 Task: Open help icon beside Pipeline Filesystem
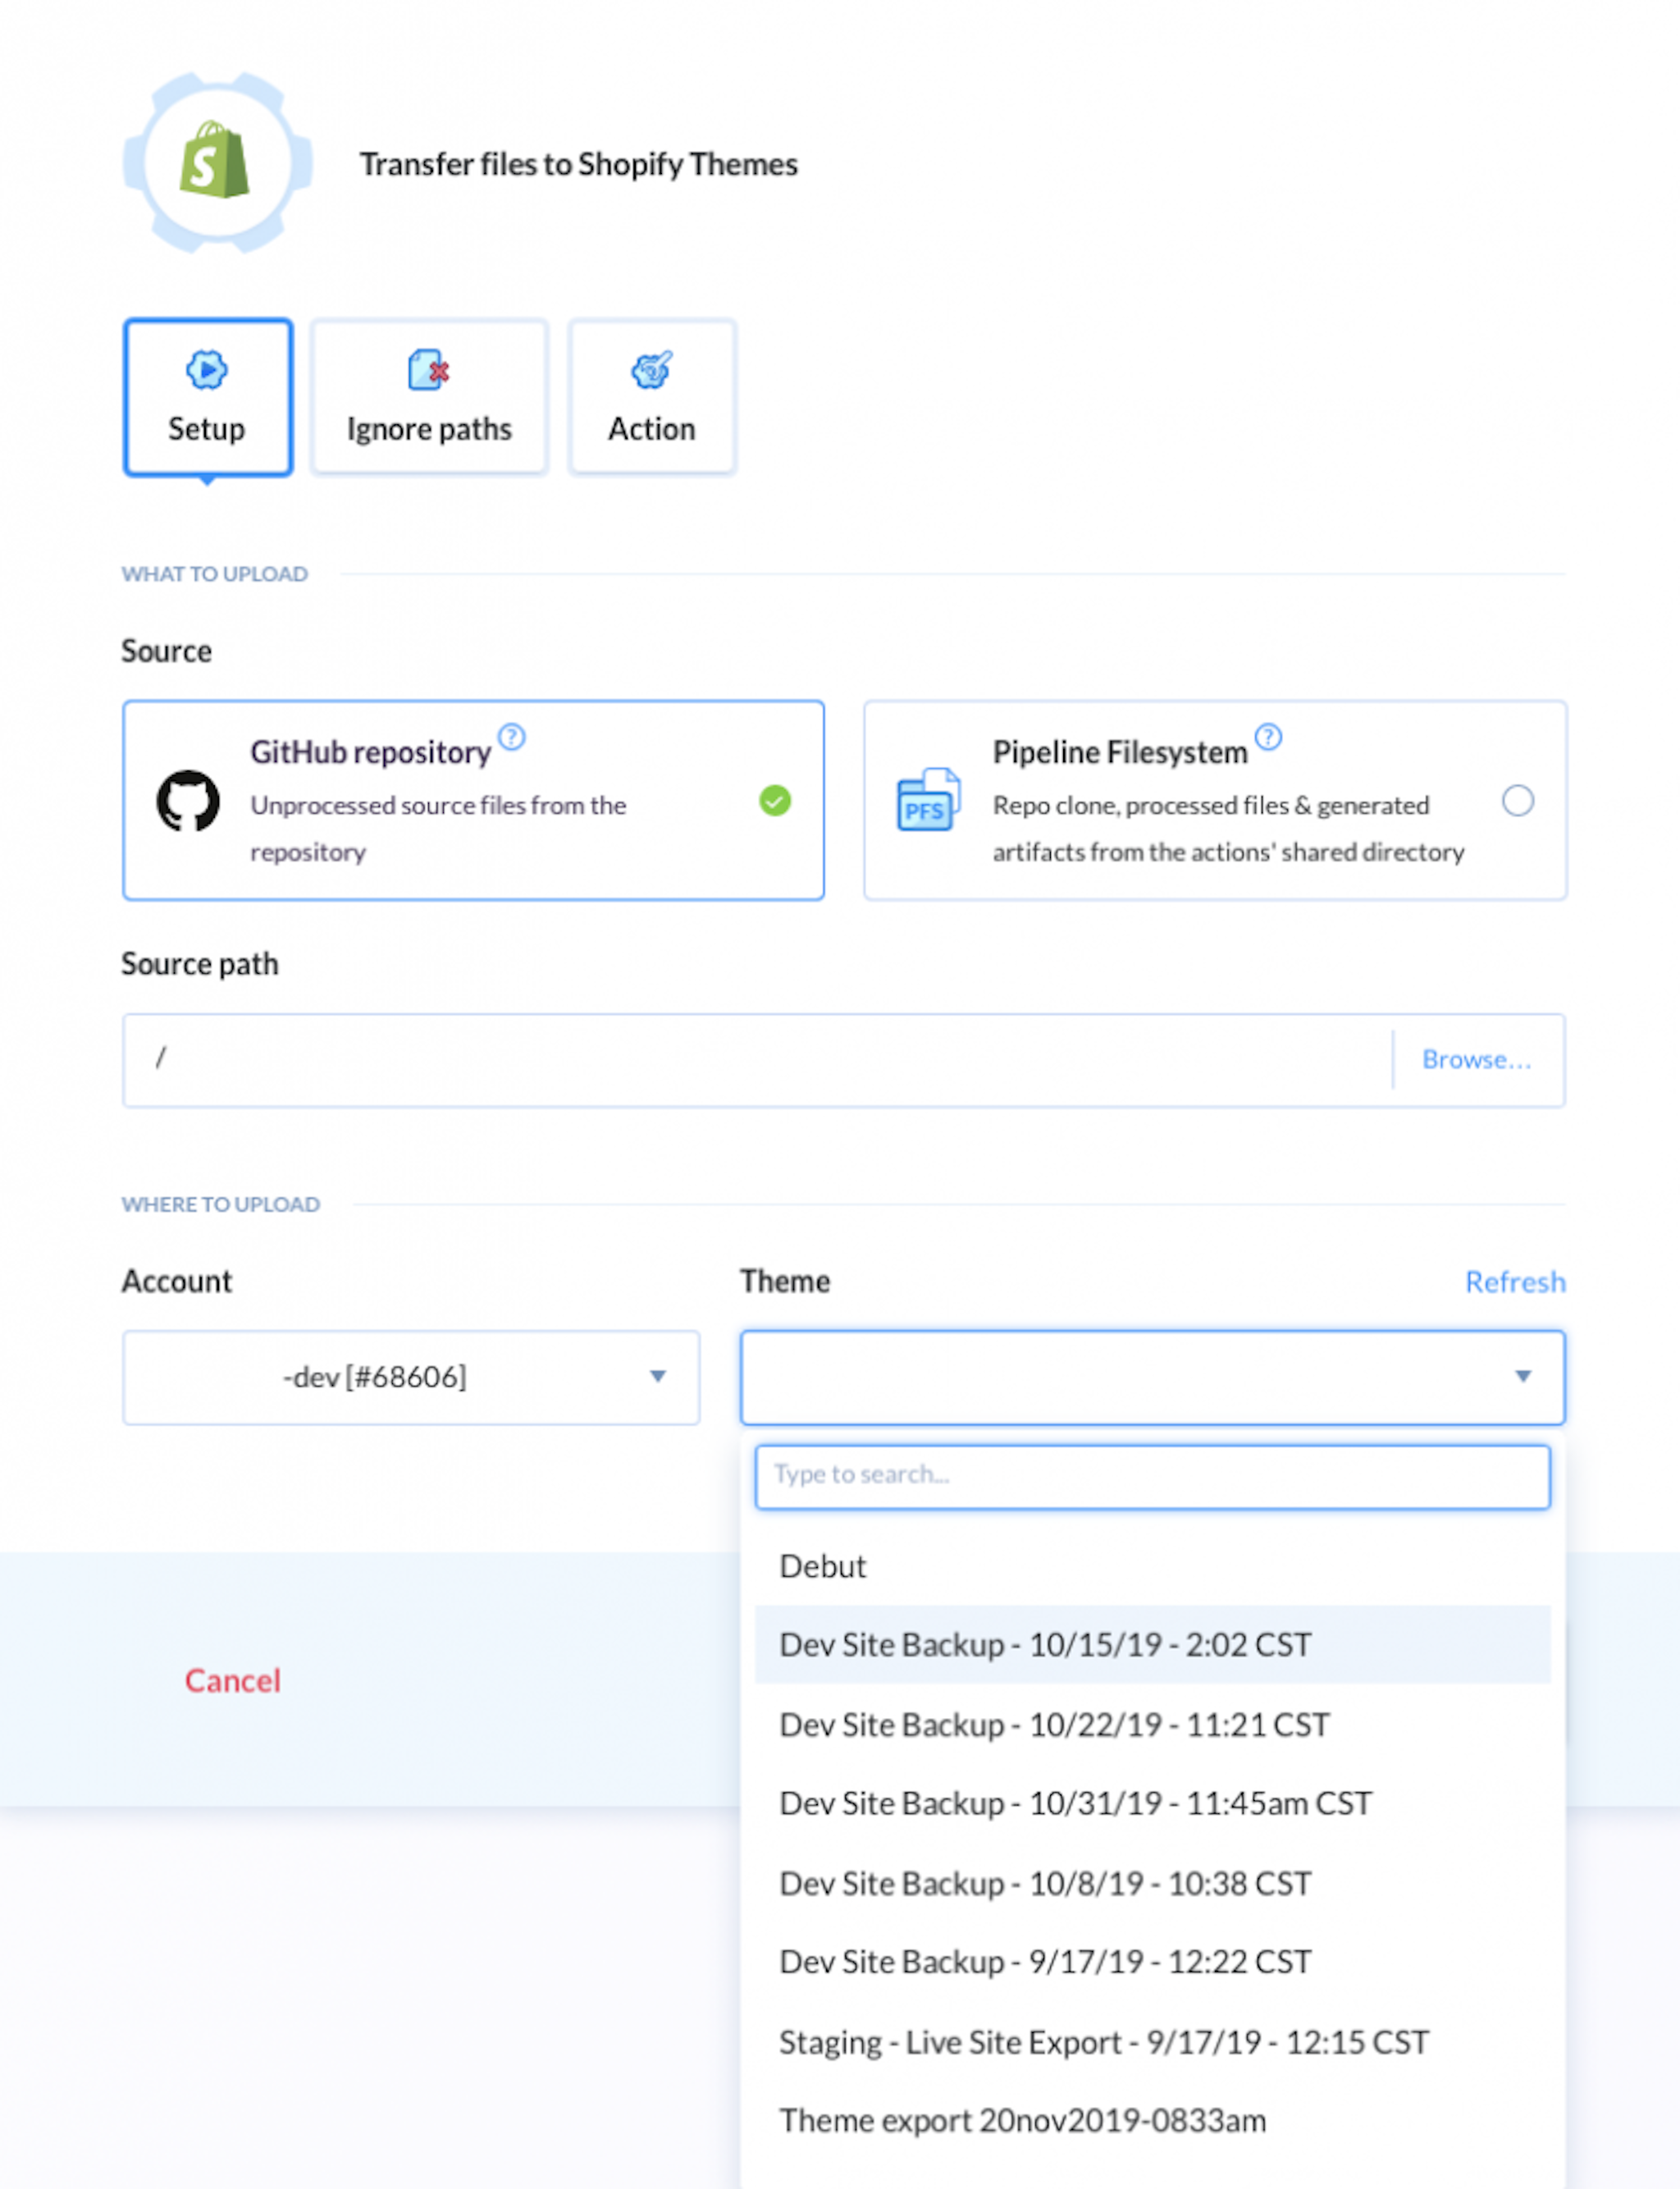(x=1268, y=737)
